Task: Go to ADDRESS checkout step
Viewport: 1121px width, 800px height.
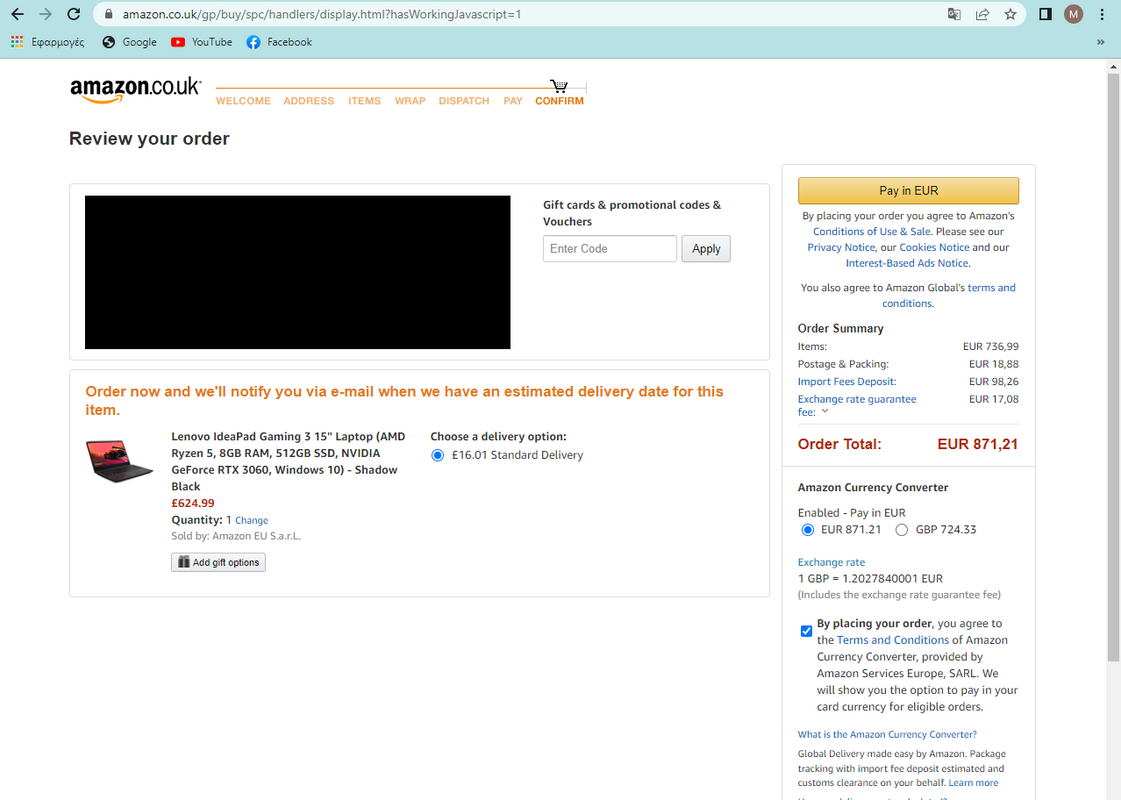Action: [309, 101]
